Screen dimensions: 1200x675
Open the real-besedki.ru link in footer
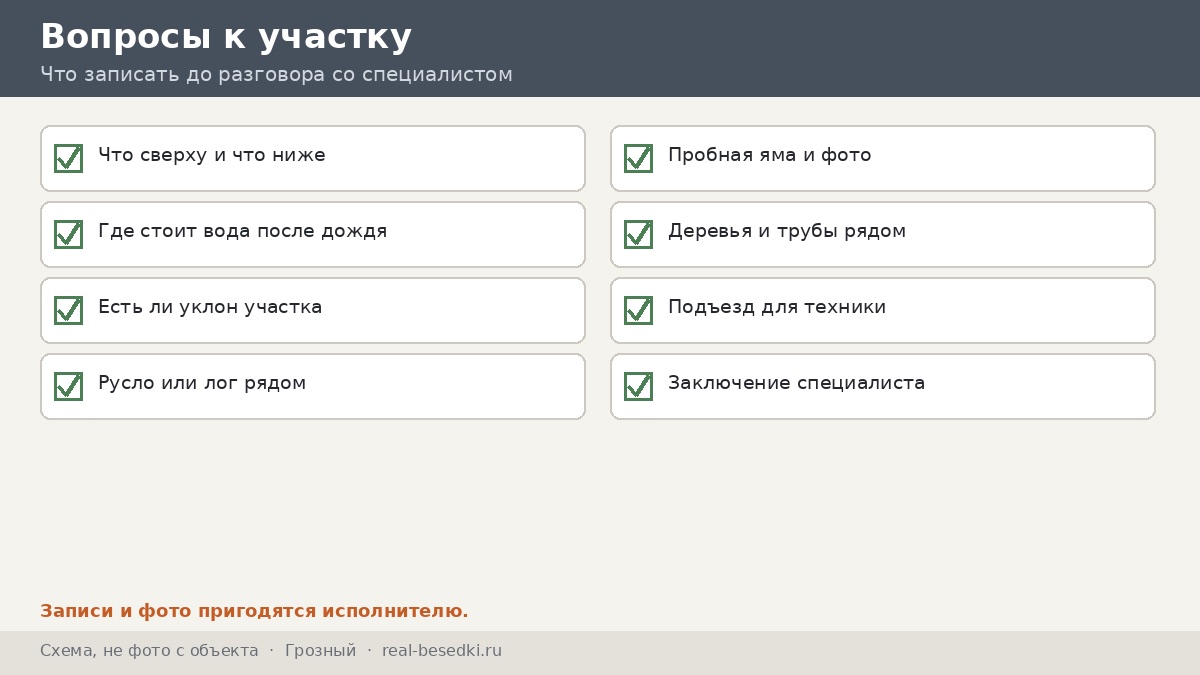pos(442,651)
